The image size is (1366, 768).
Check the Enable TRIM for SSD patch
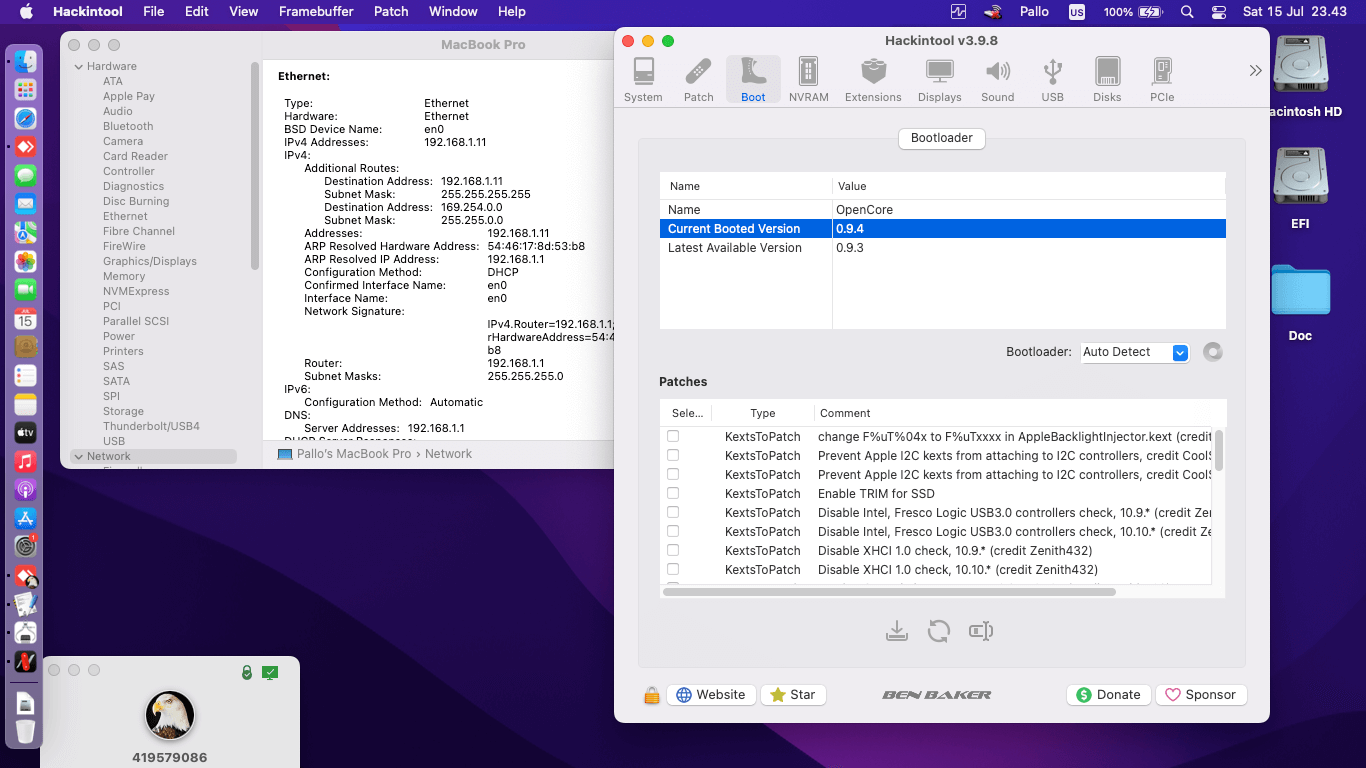pos(673,493)
